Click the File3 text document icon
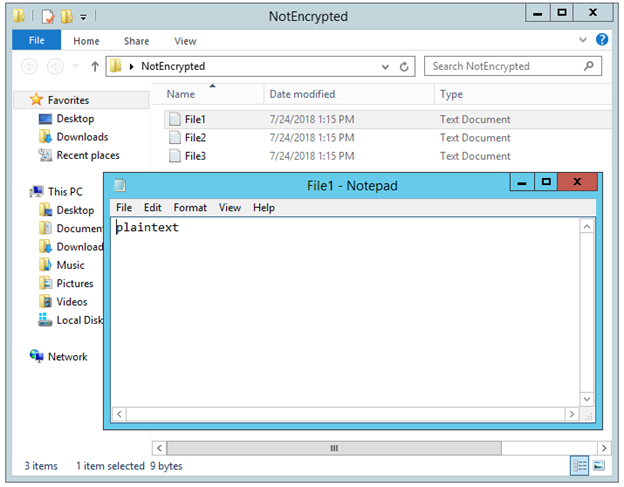 [x=175, y=156]
